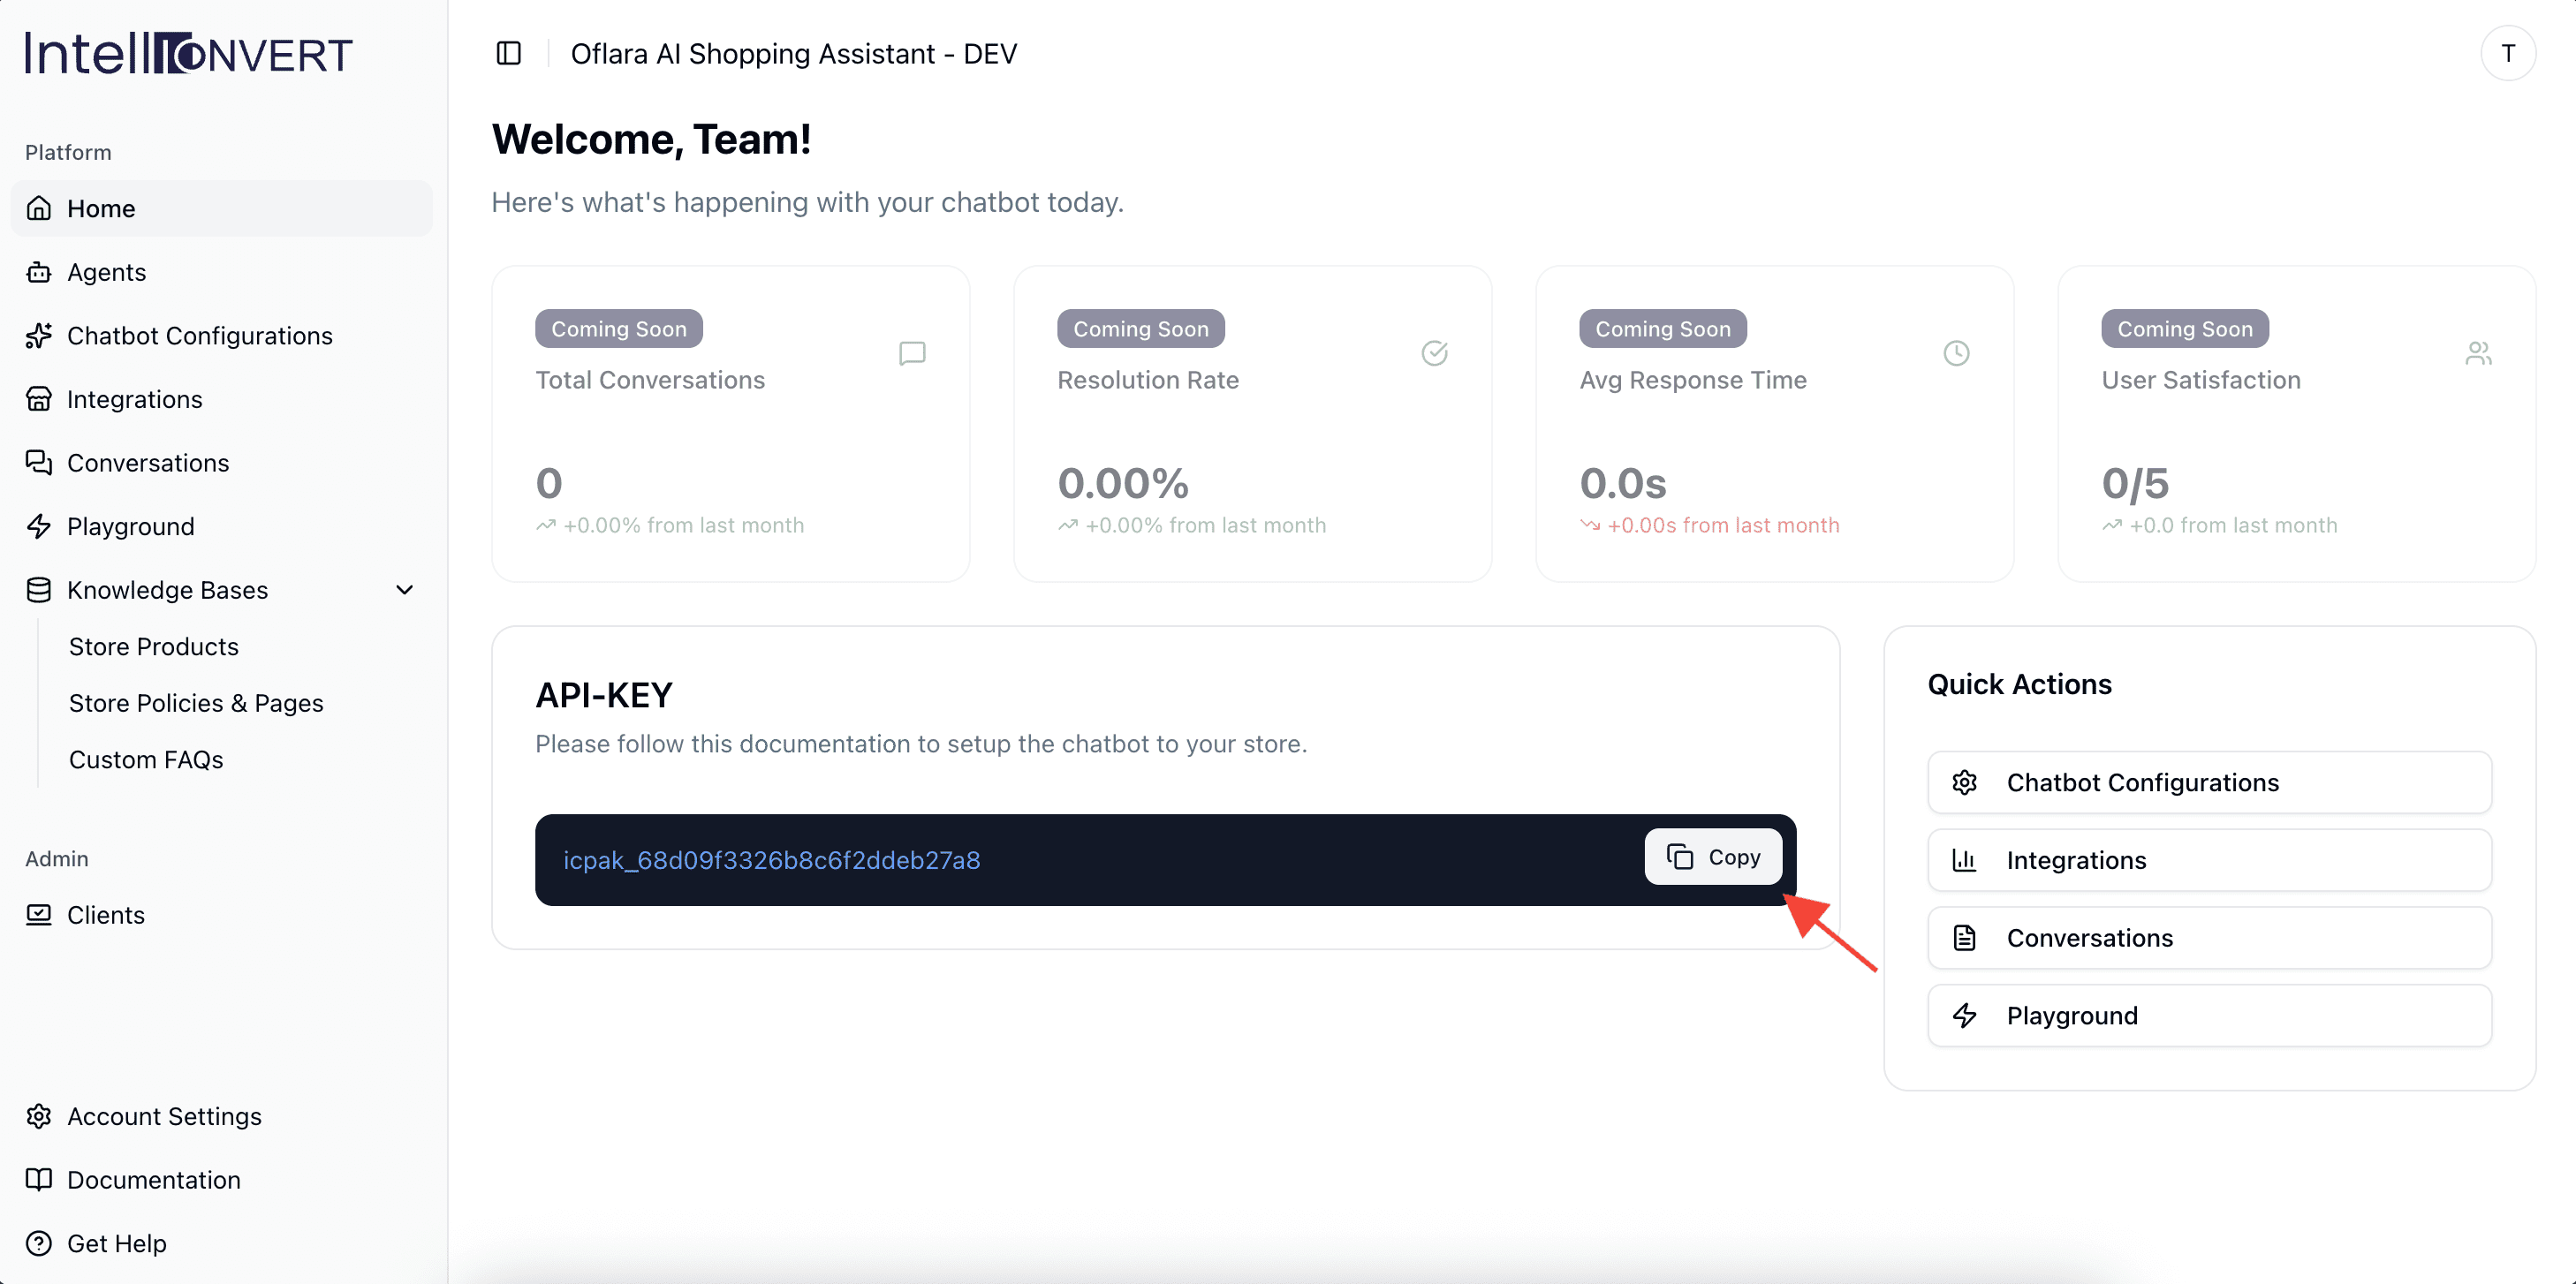
Task: Click the IntelliConvert logo
Action: [x=189, y=54]
